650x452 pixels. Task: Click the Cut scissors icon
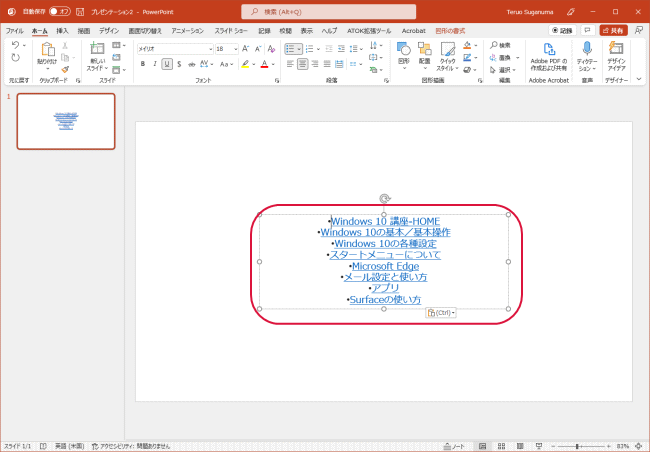65,45
